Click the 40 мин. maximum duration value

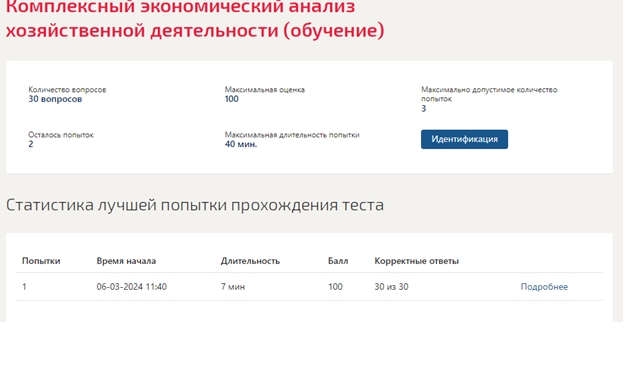click(x=241, y=144)
